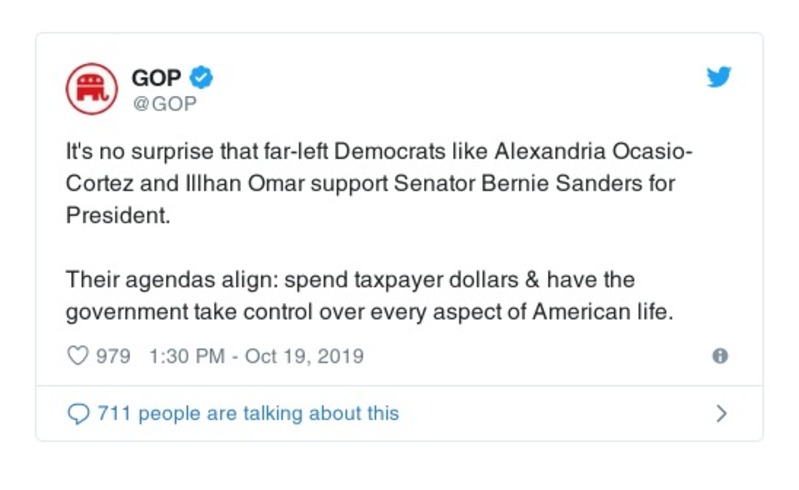Like the tweet with the heart icon
This screenshot has width=799, height=490.
click(x=77, y=356)
